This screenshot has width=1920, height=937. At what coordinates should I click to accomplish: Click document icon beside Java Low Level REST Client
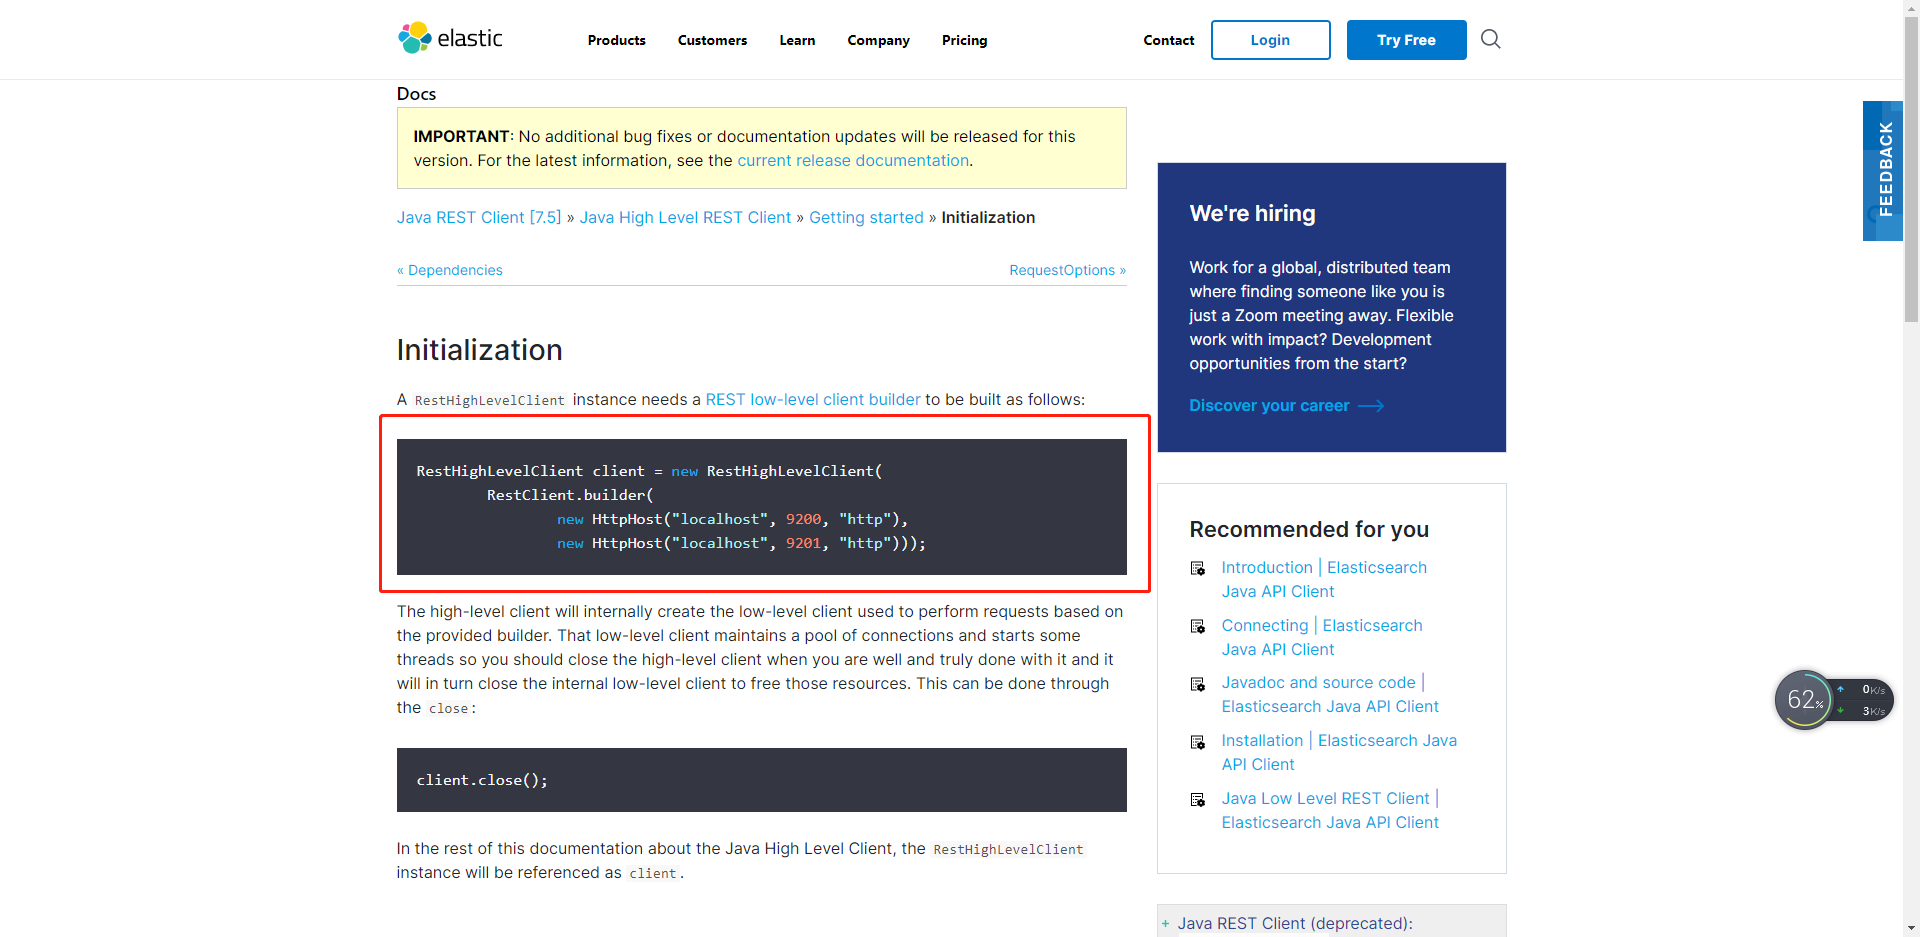tap(1197, 800)
